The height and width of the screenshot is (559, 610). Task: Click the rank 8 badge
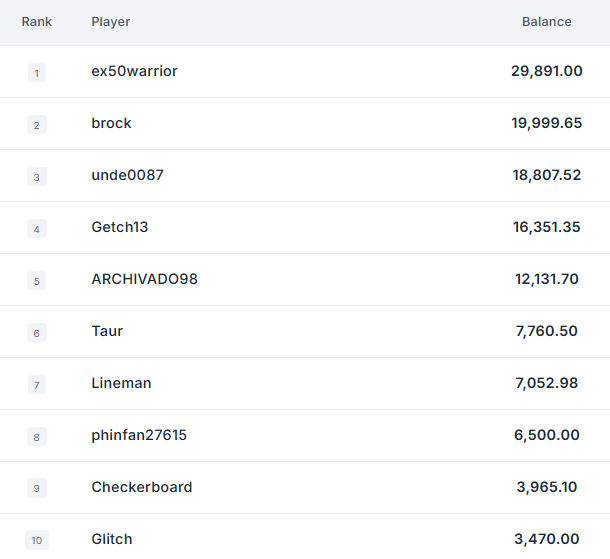37,436
